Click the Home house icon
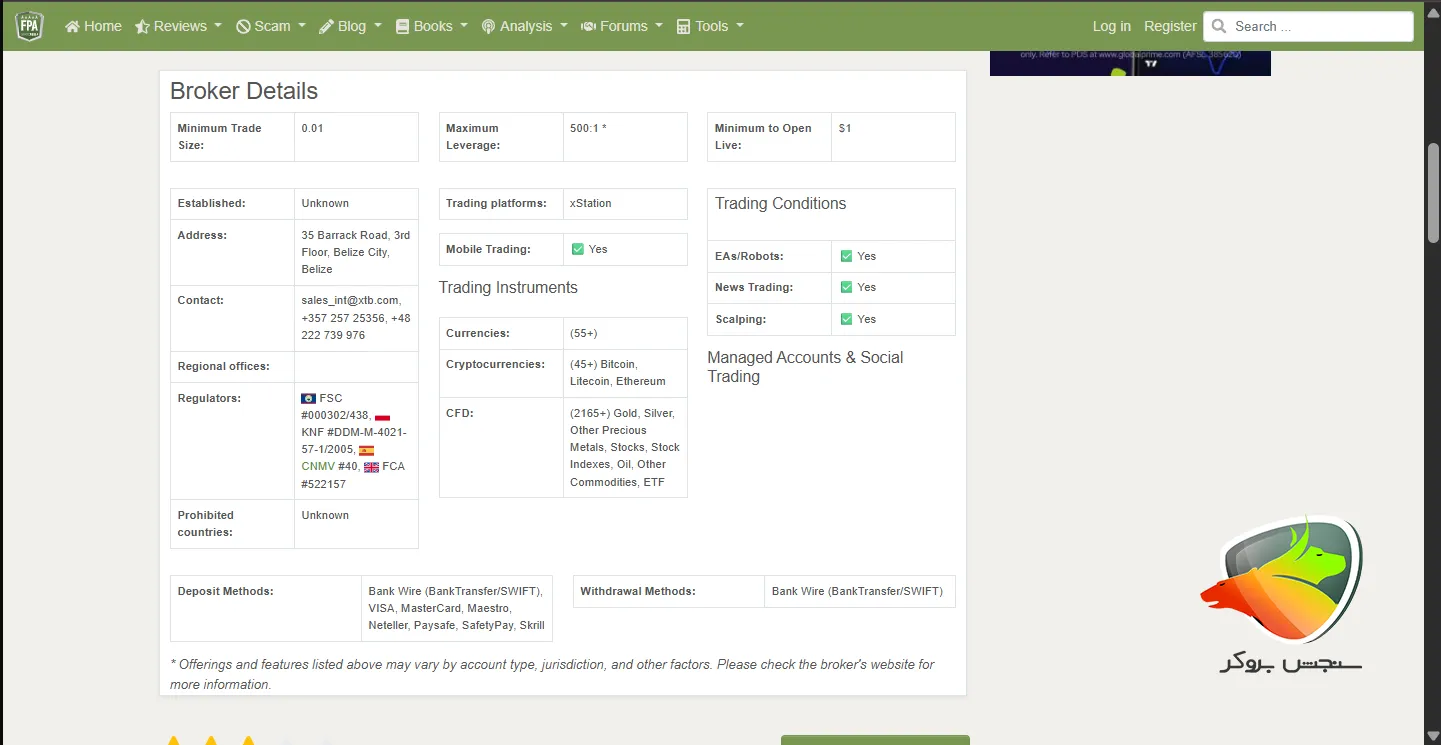 [x=72, y=27]
